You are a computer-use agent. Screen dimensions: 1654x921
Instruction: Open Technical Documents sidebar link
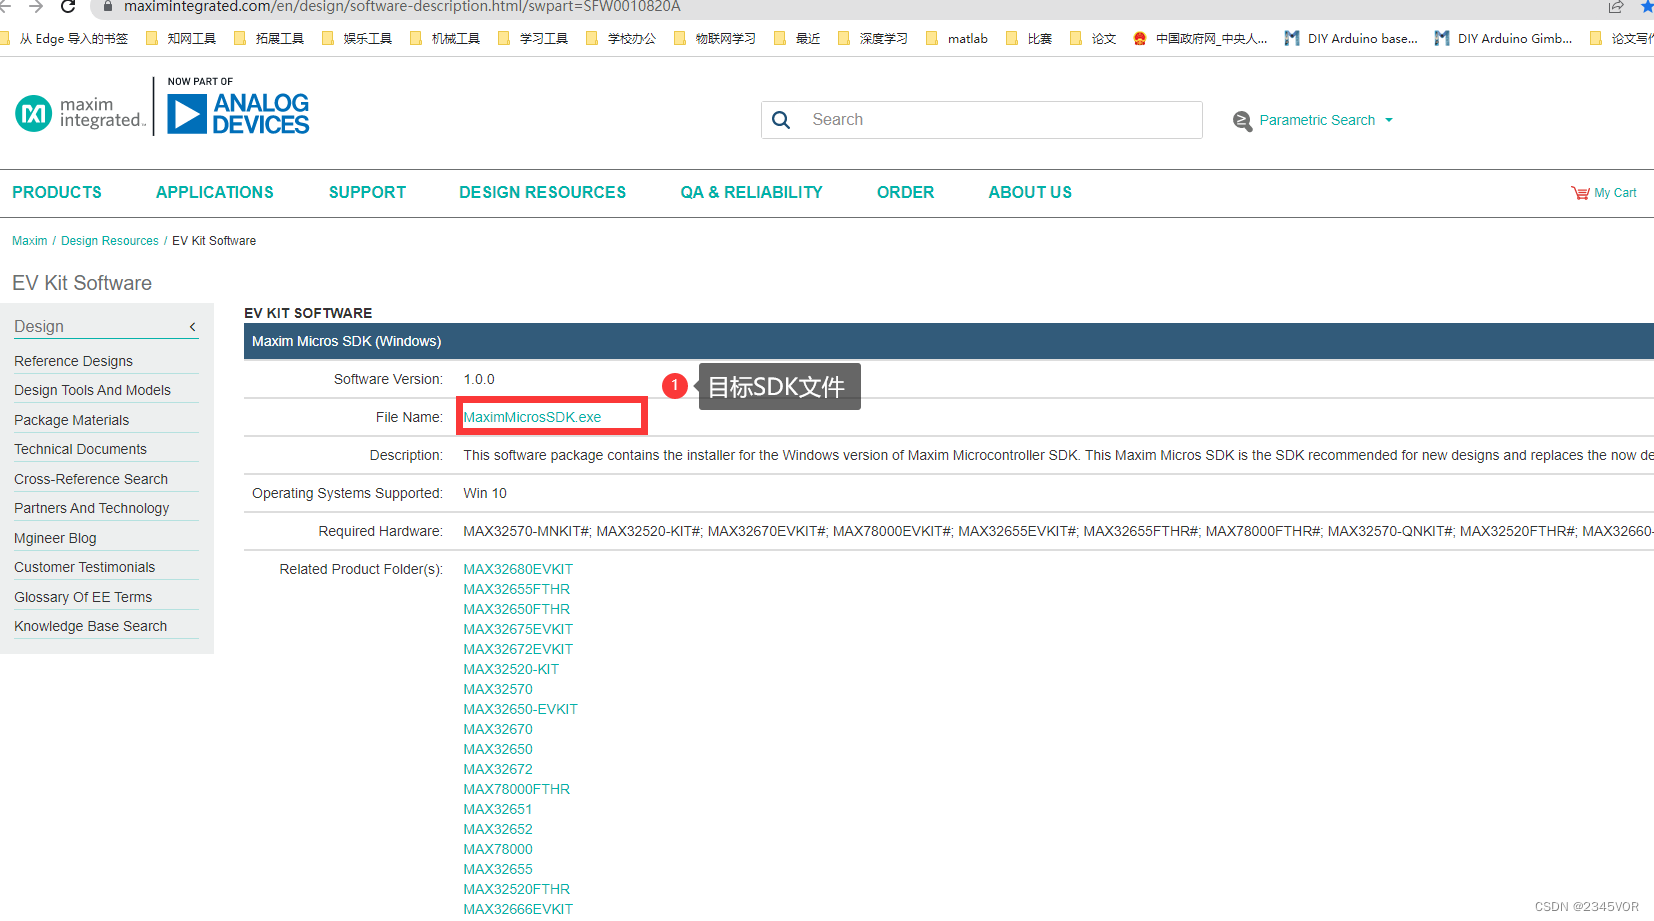(x=80, y=449)
